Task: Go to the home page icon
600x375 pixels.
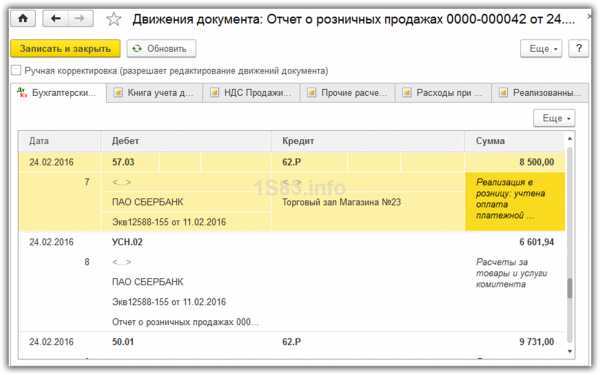Action: 23,18
